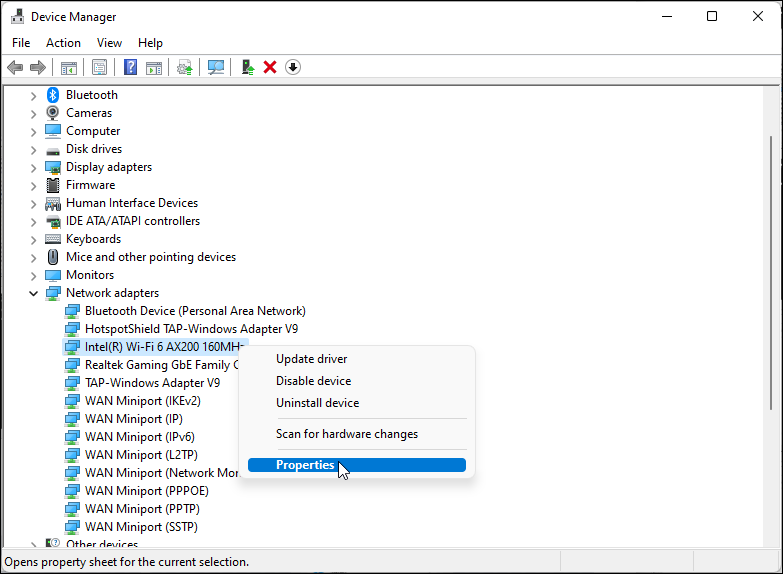783x574 pixels.
Task: Open the View menu
Action: coord(109,43)
